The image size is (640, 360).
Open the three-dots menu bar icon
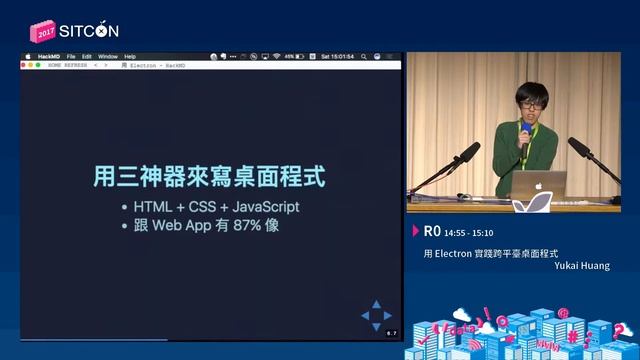pyautogui.click(x=233, y=57)
